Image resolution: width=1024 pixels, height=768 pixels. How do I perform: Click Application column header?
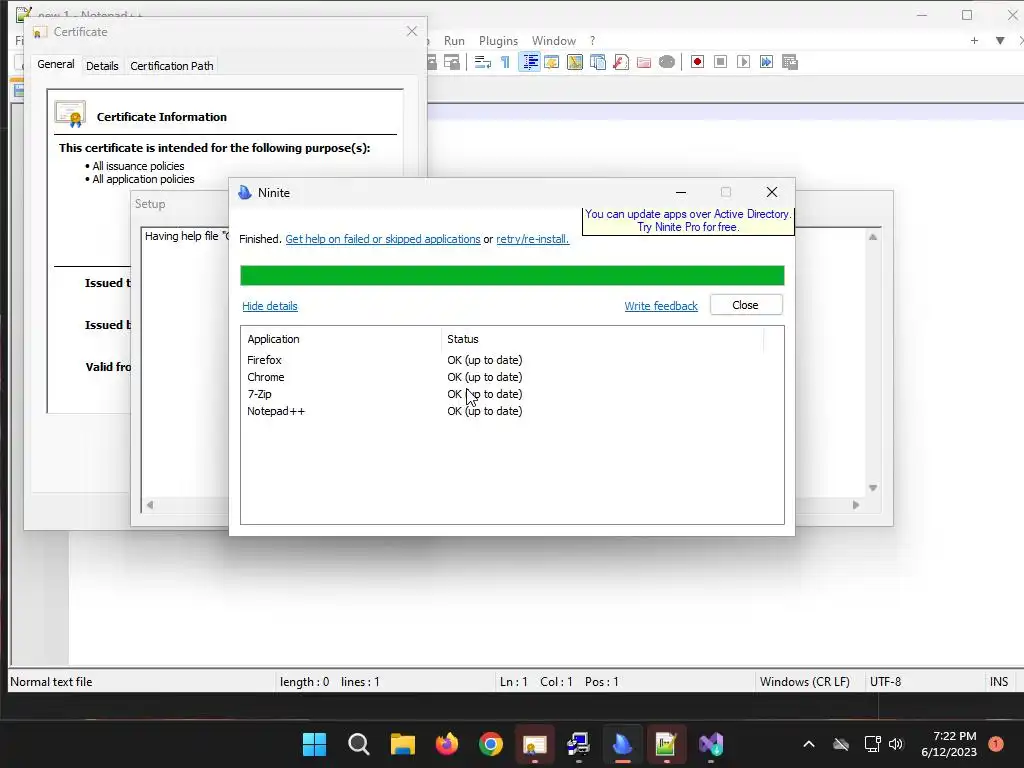coord(341,339)
